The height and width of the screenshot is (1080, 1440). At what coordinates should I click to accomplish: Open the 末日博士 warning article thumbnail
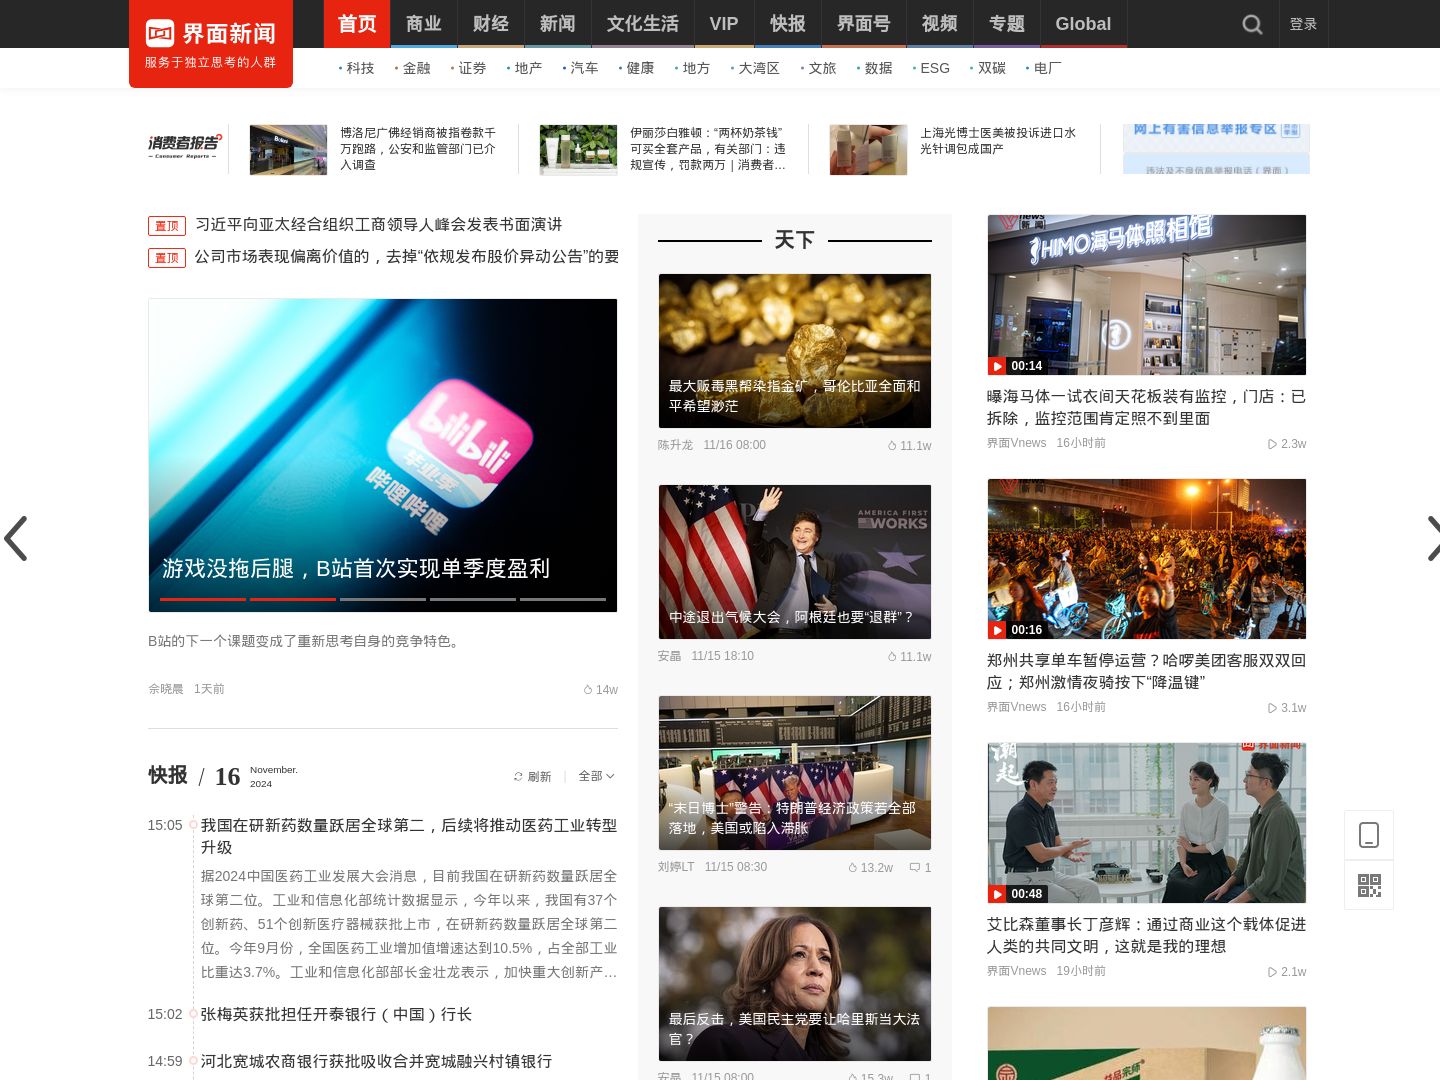795,773
